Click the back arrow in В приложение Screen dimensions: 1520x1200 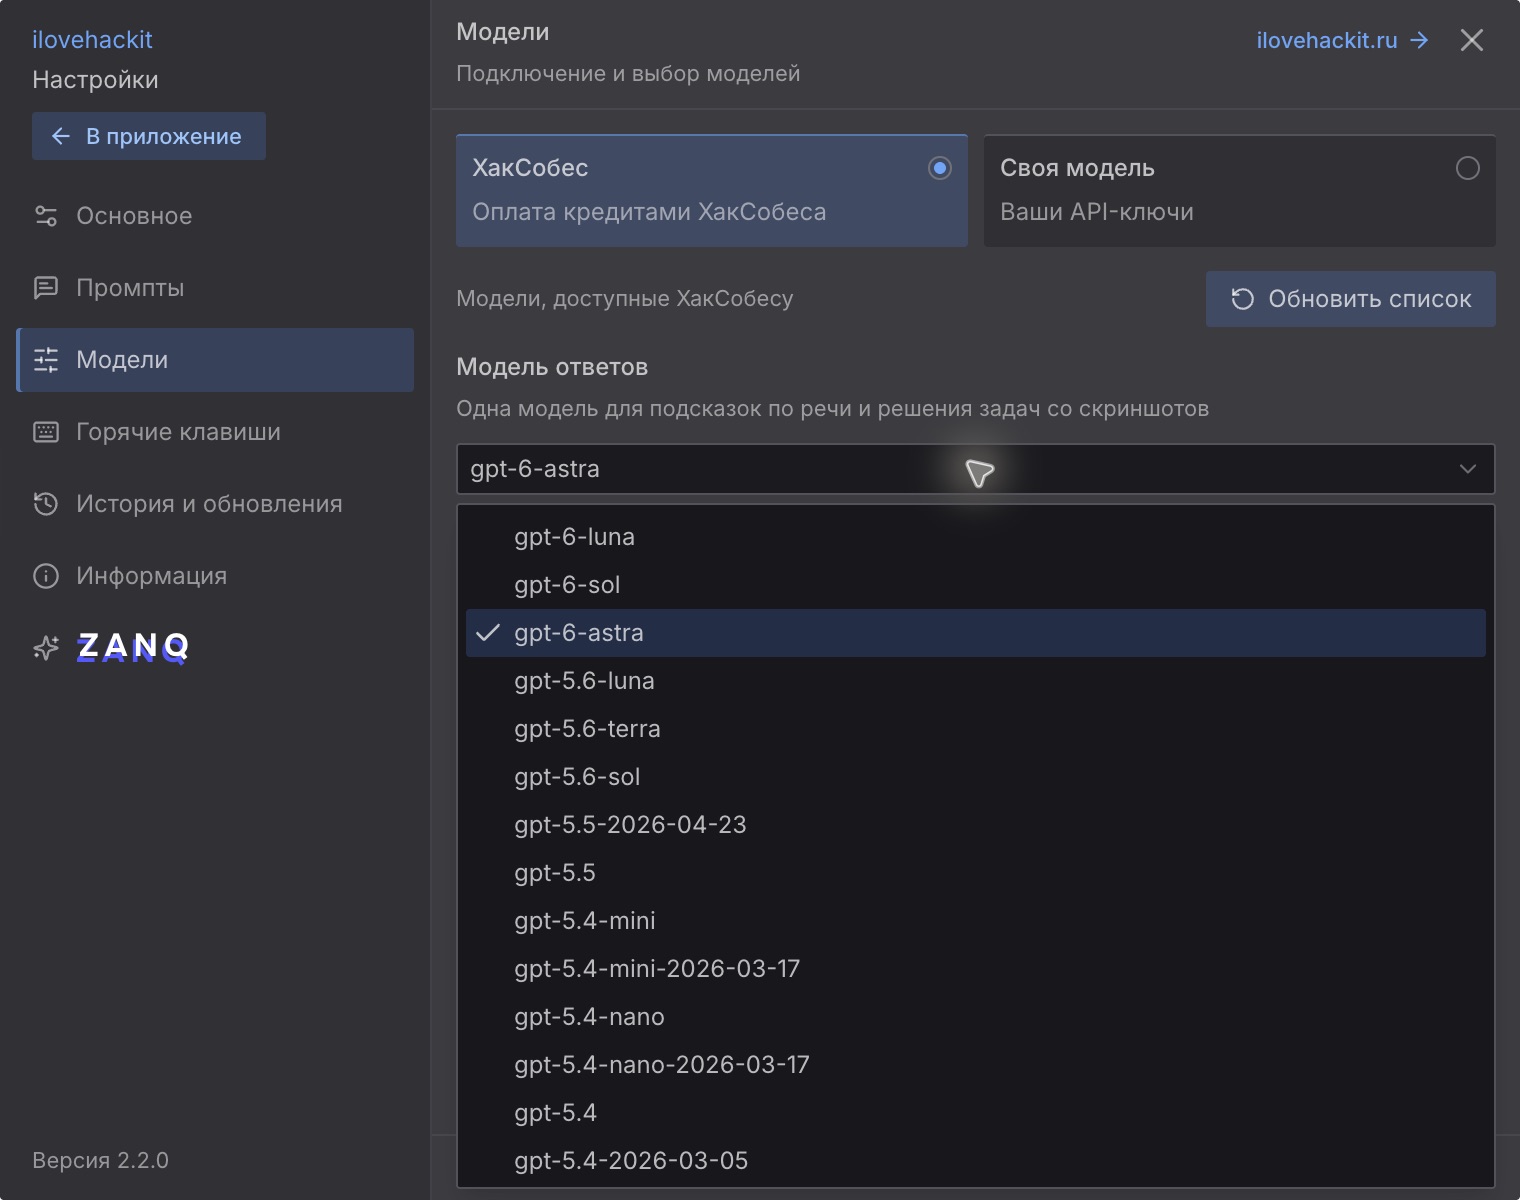tap(61, 136)
